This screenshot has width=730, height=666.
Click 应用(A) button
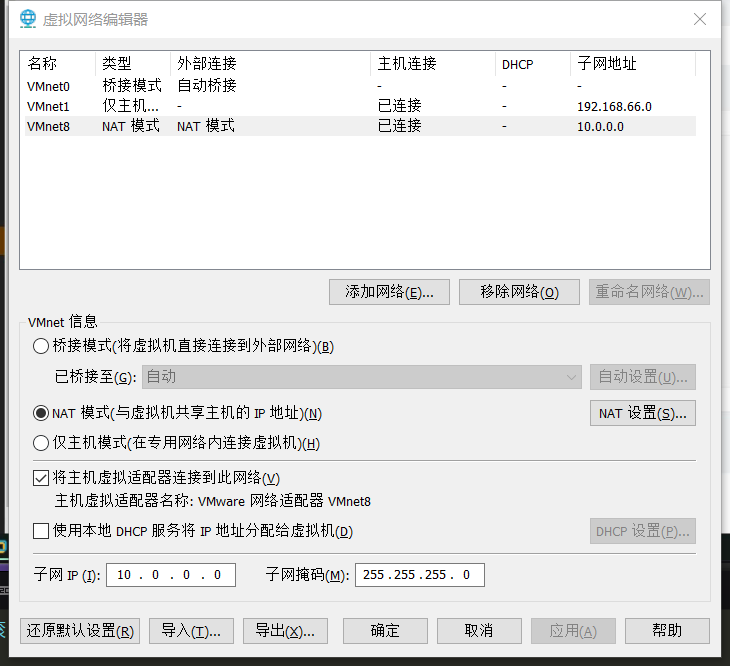pos(573,631)
